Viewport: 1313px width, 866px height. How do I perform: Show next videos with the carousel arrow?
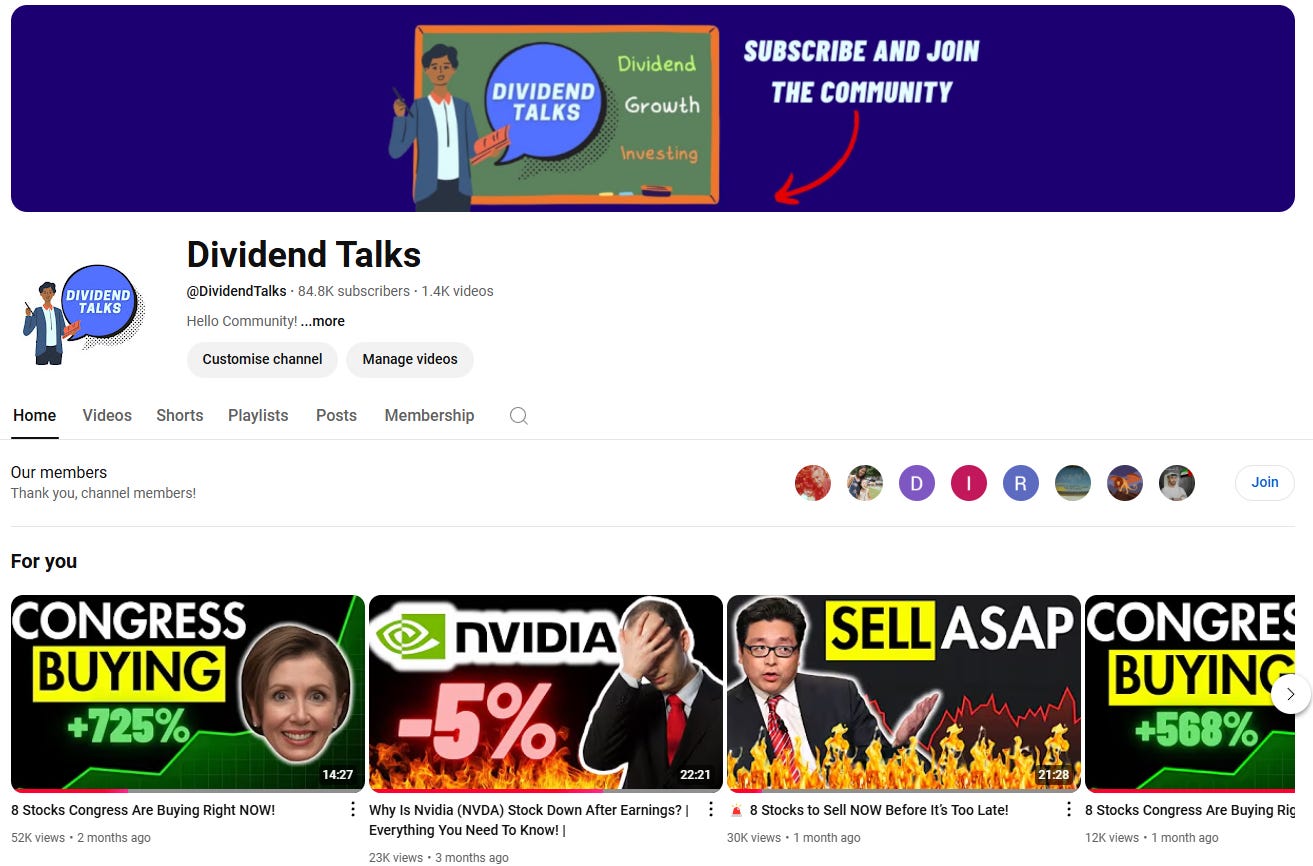(x=1290, y=693)
